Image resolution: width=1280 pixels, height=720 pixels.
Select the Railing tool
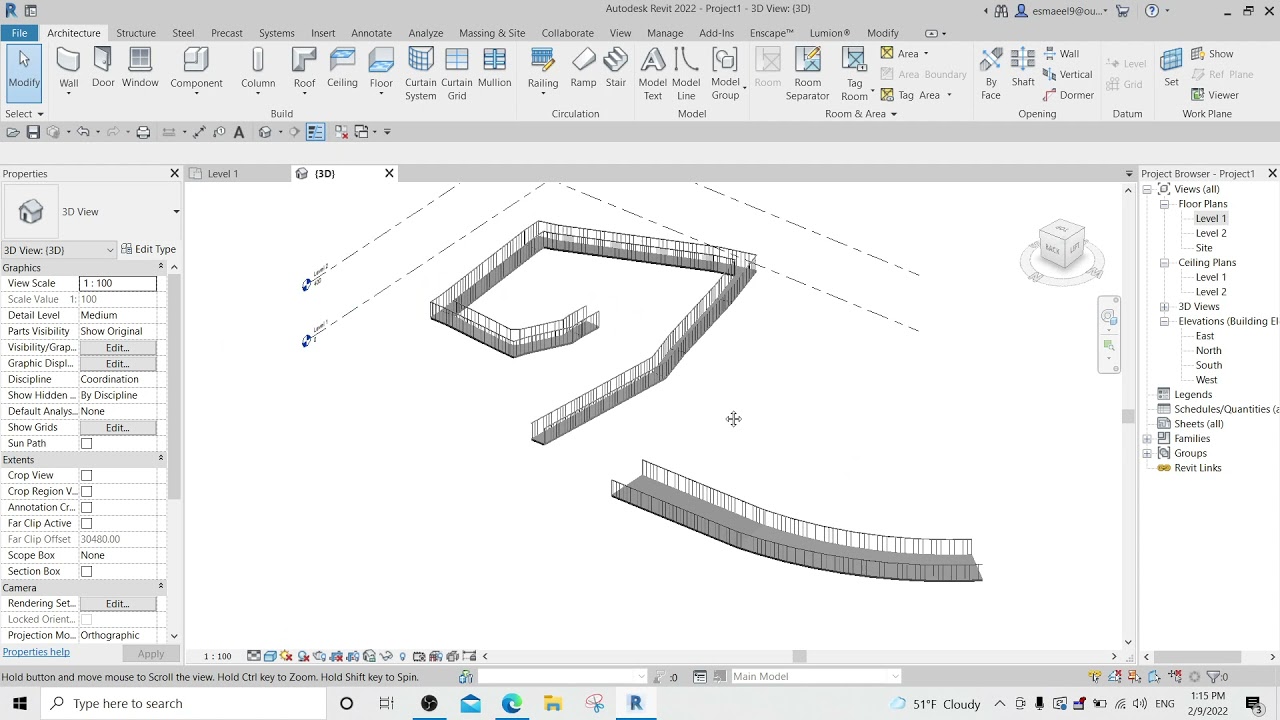(x=543, y=69)
